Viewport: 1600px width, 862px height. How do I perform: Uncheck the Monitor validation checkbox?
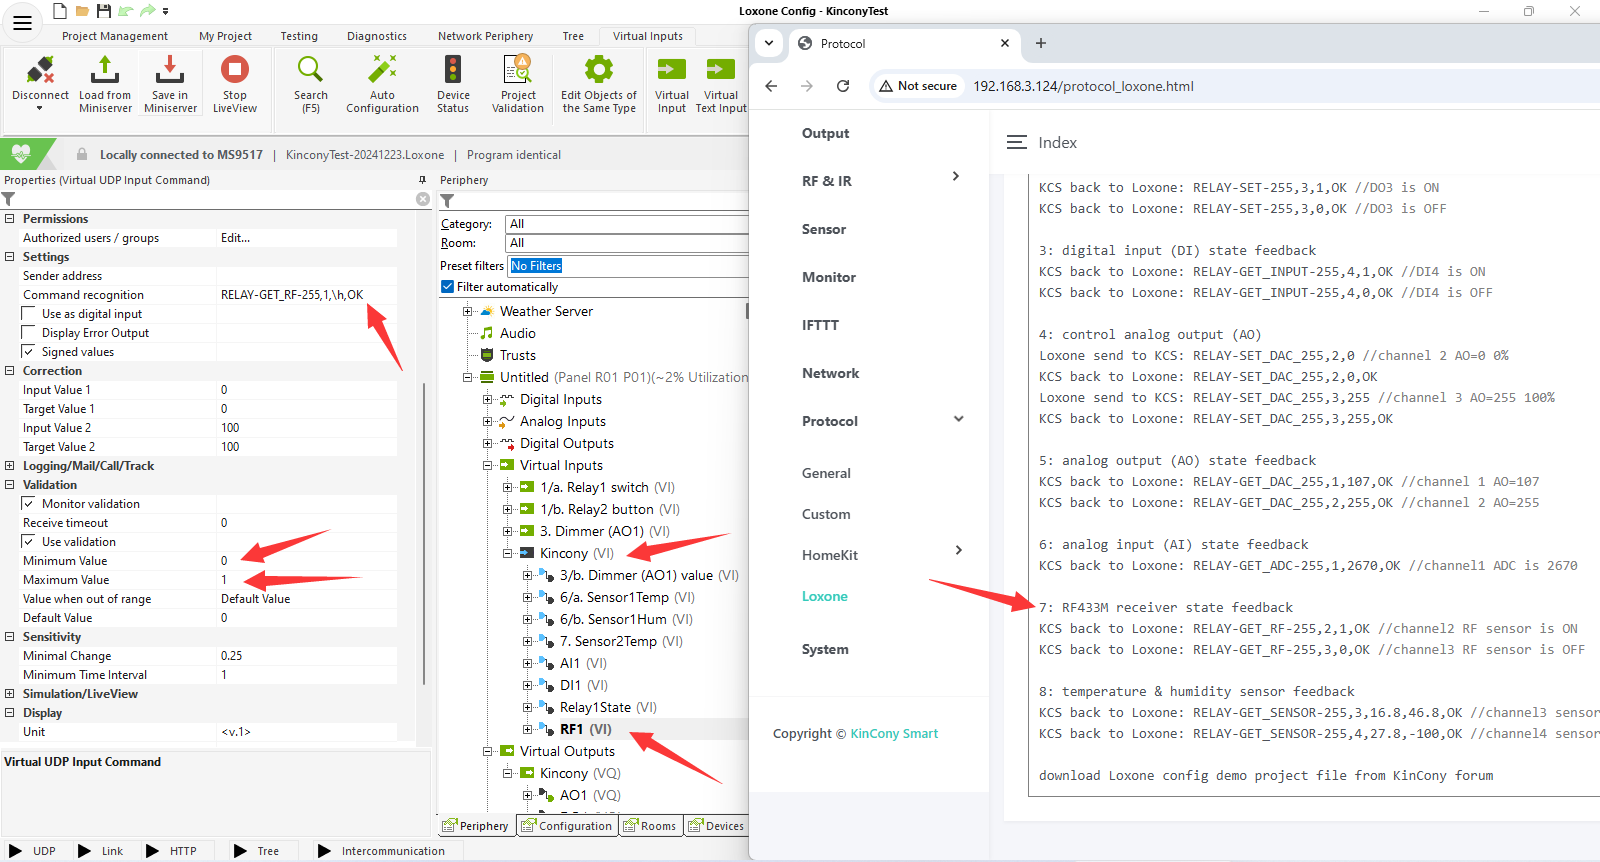[29, 504]
